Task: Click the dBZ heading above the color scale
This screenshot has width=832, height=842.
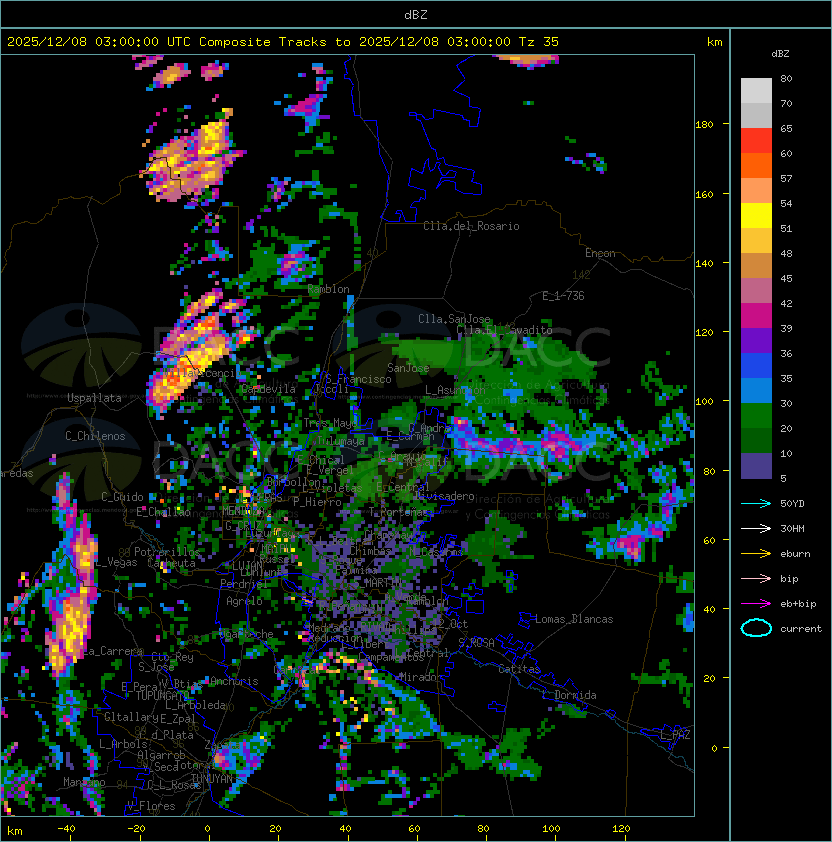Action: pyautogui.click(x=780, y=54)
